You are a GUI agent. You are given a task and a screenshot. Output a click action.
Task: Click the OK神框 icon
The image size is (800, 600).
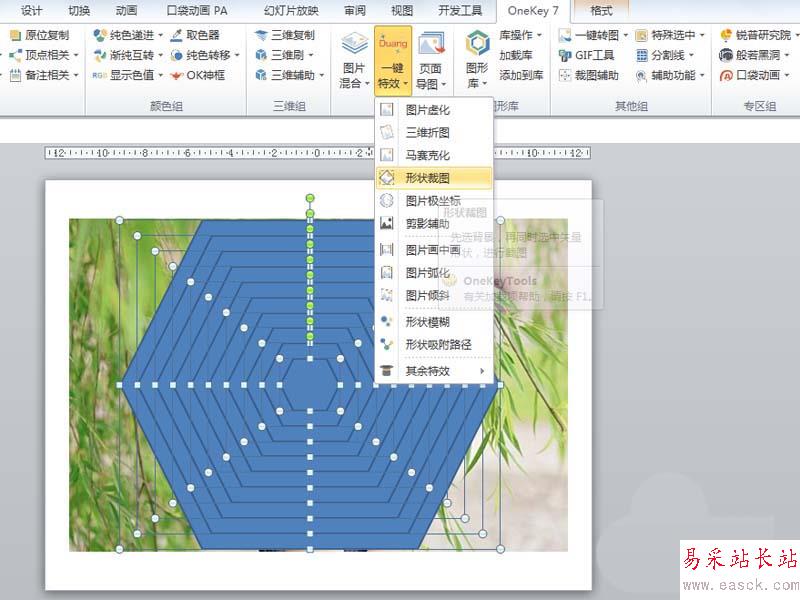pyautogui.click(x=177, y=75)
